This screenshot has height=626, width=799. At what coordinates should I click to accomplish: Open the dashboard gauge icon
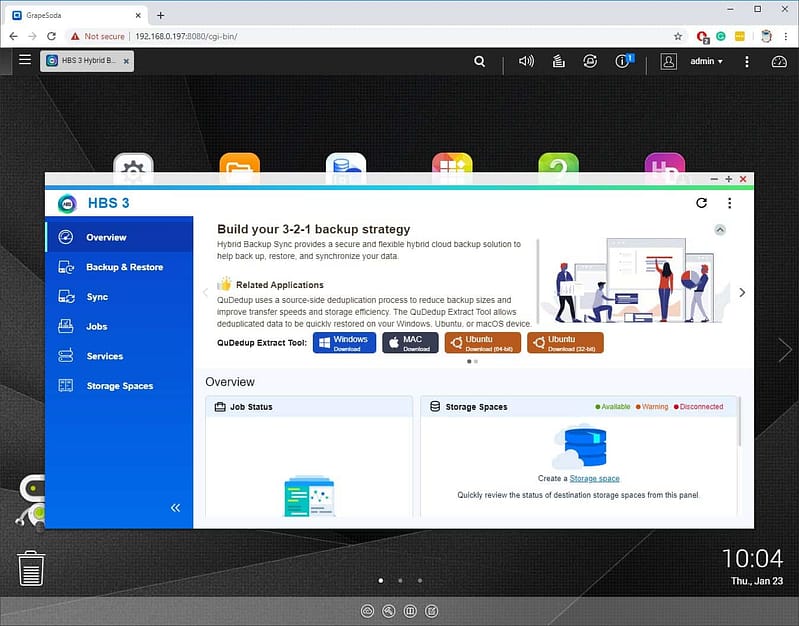pos(779,62)
